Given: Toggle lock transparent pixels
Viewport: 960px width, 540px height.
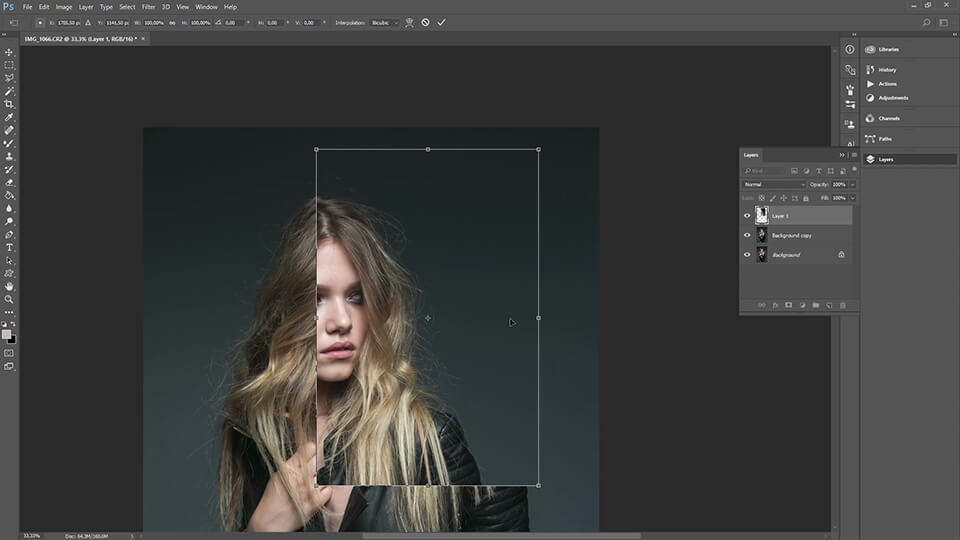Looking at the screenshot, I should pyautogui.click(x=762, y=198).
